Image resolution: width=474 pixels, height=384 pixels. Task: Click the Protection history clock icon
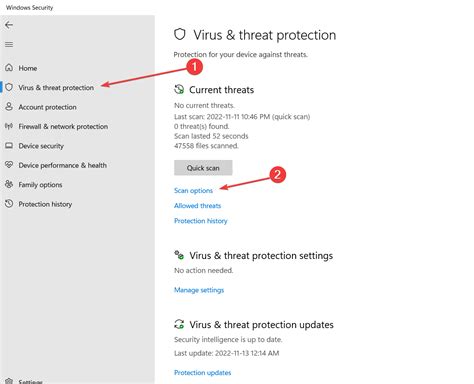(x=9, y=204)
